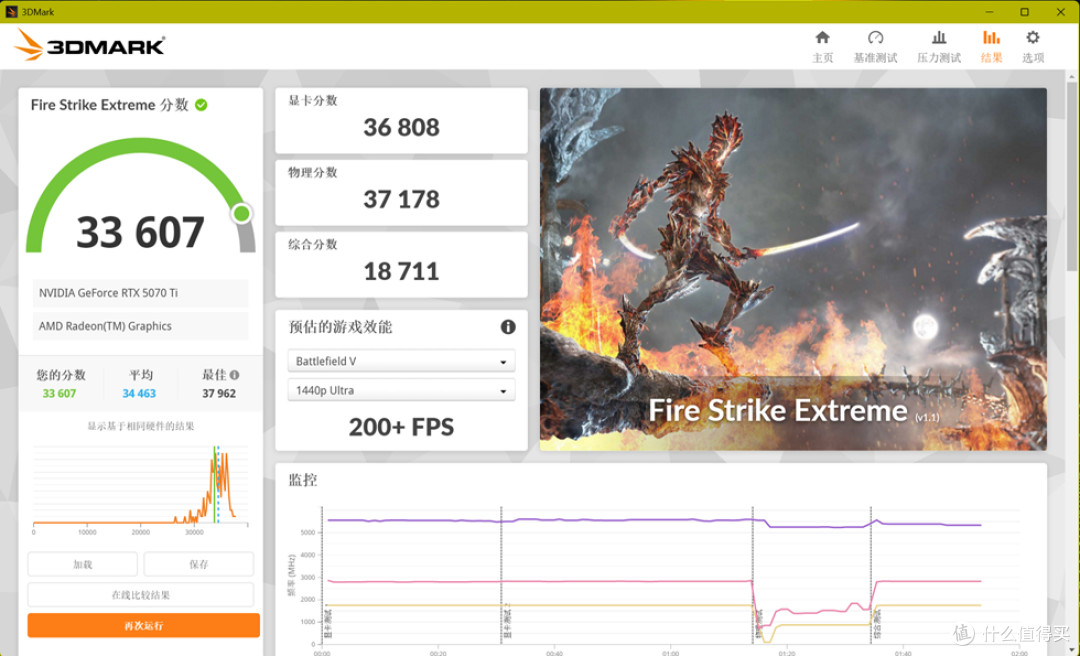Switch to the 结果 results tab

pos(991,47)
